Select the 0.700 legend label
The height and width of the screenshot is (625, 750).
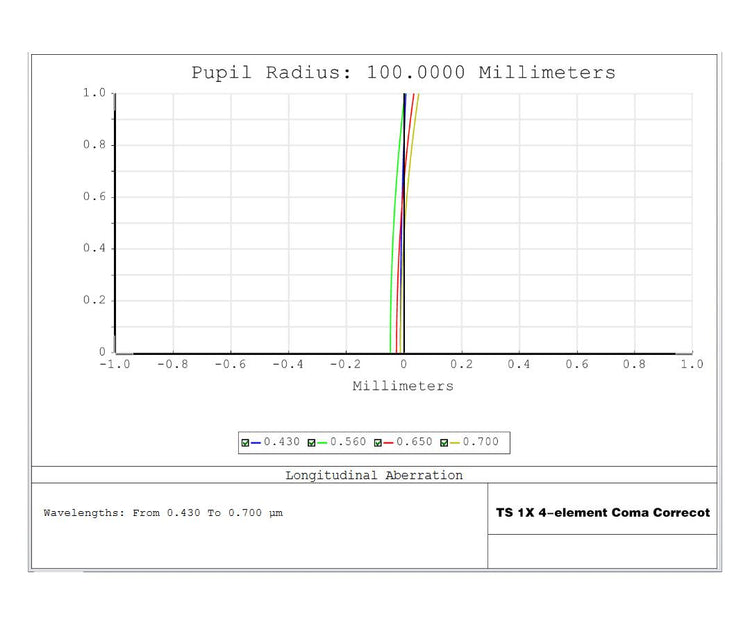coord(479,442)
